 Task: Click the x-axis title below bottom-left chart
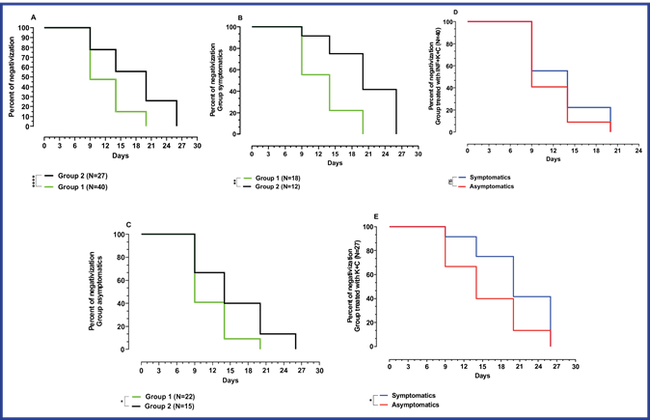point(229,380)
